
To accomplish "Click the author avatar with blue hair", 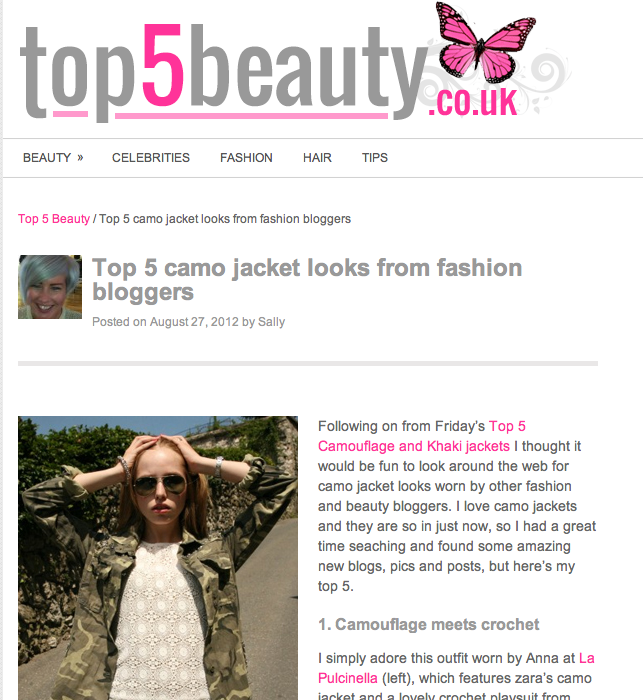I will pyautogui.click(x=50, y=287).
